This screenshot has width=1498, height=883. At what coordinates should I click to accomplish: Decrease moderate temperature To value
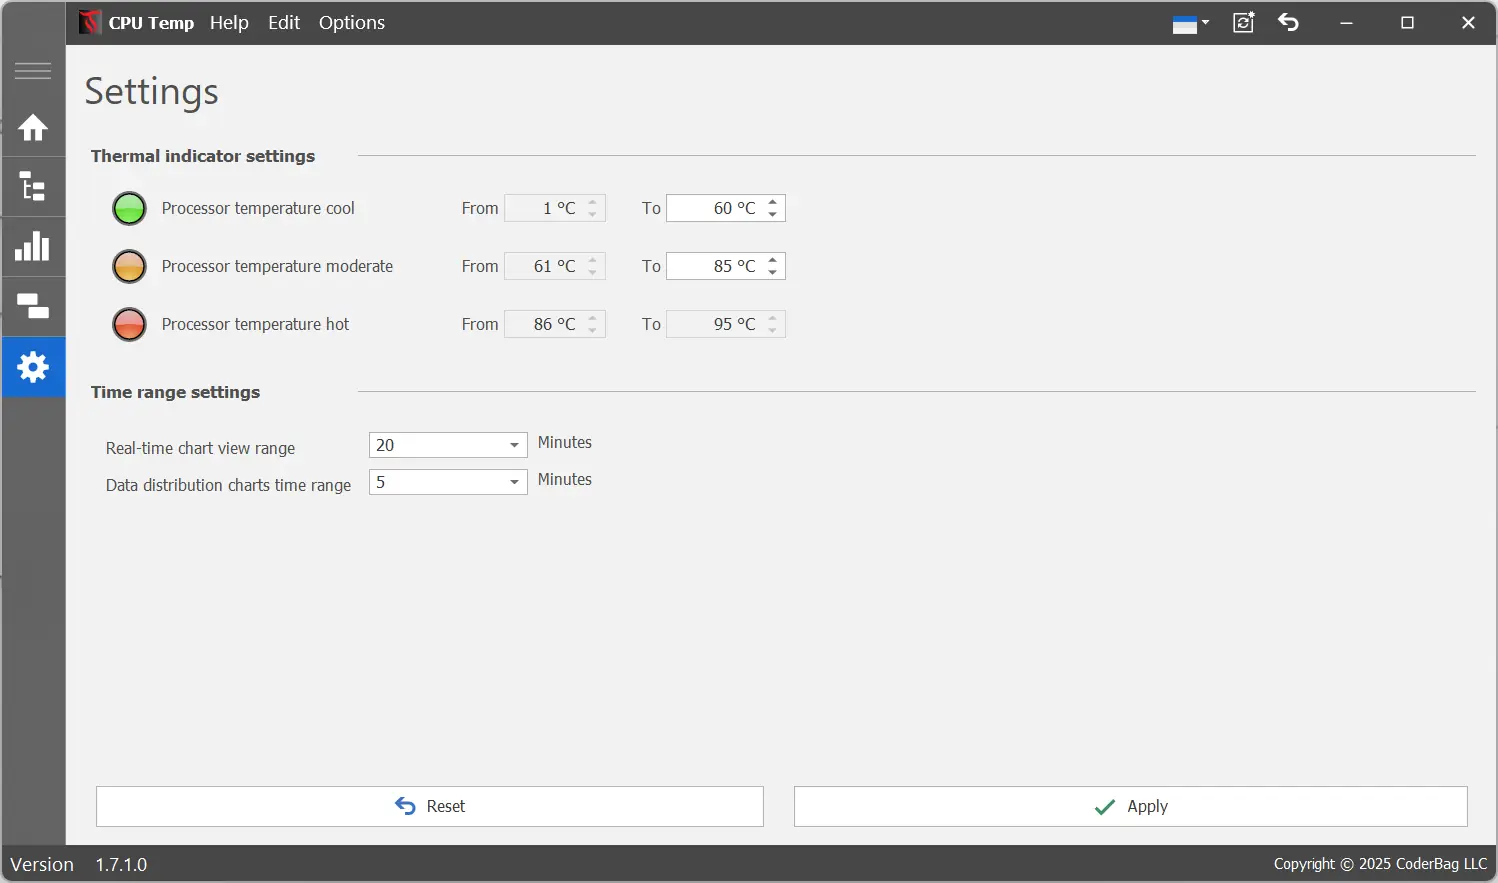(773, 272)
